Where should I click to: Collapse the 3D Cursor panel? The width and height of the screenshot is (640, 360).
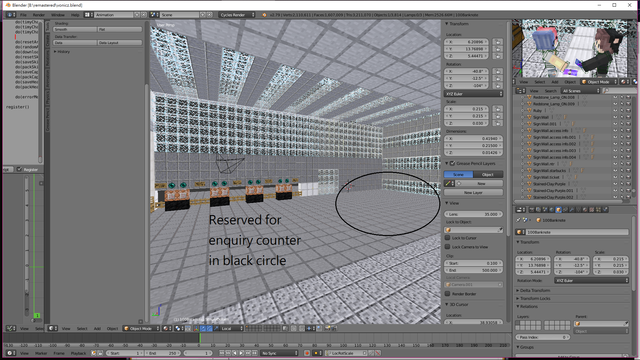point(447,304)
